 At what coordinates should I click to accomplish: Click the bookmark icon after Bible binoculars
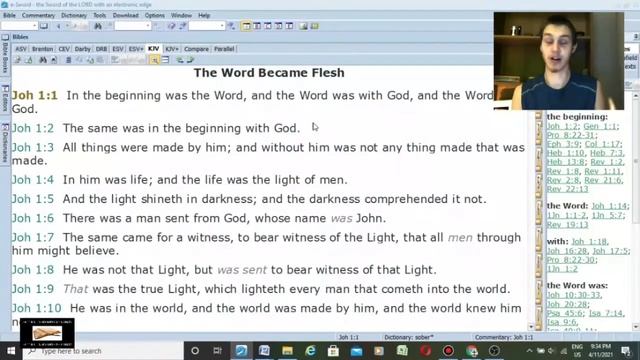click(x=53, y=60)
